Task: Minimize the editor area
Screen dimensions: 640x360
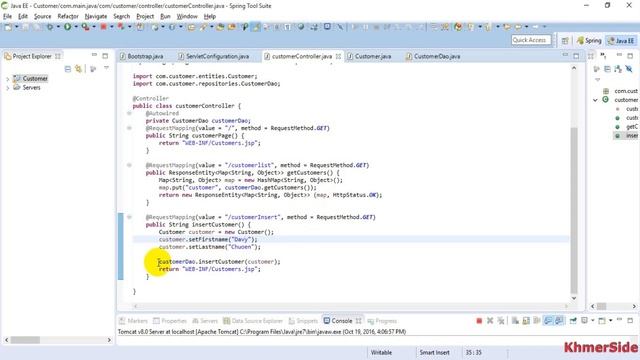Action: pos(565,55)
